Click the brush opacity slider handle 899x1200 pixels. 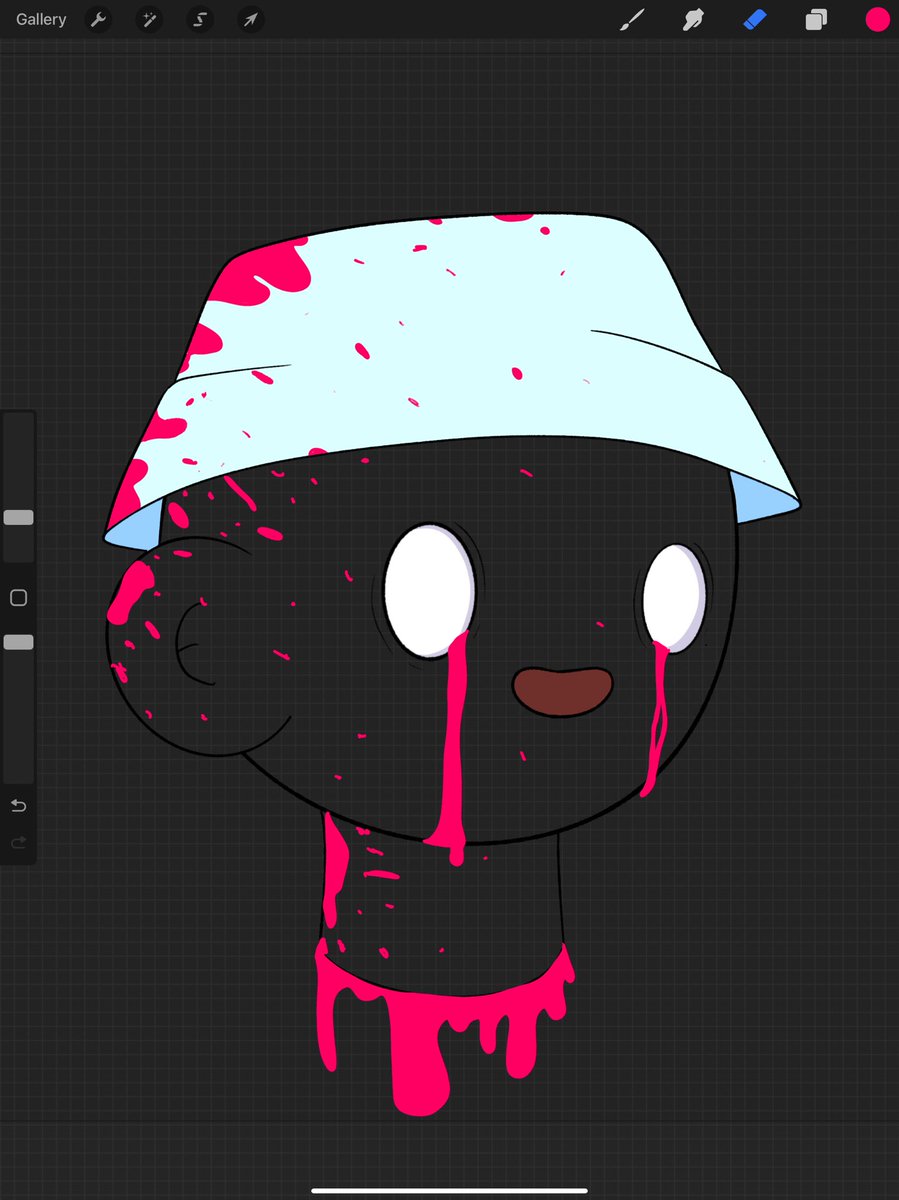click(18, 642)
